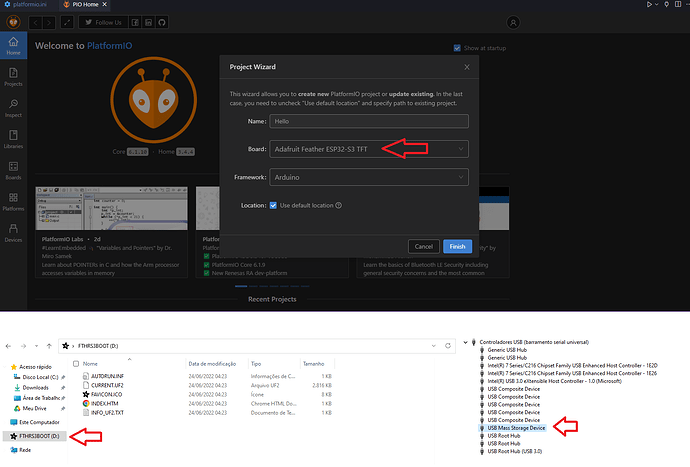The image size is (690, 467).
Task: Click the expand view icon in toolbar
Action: click(67, 22)
